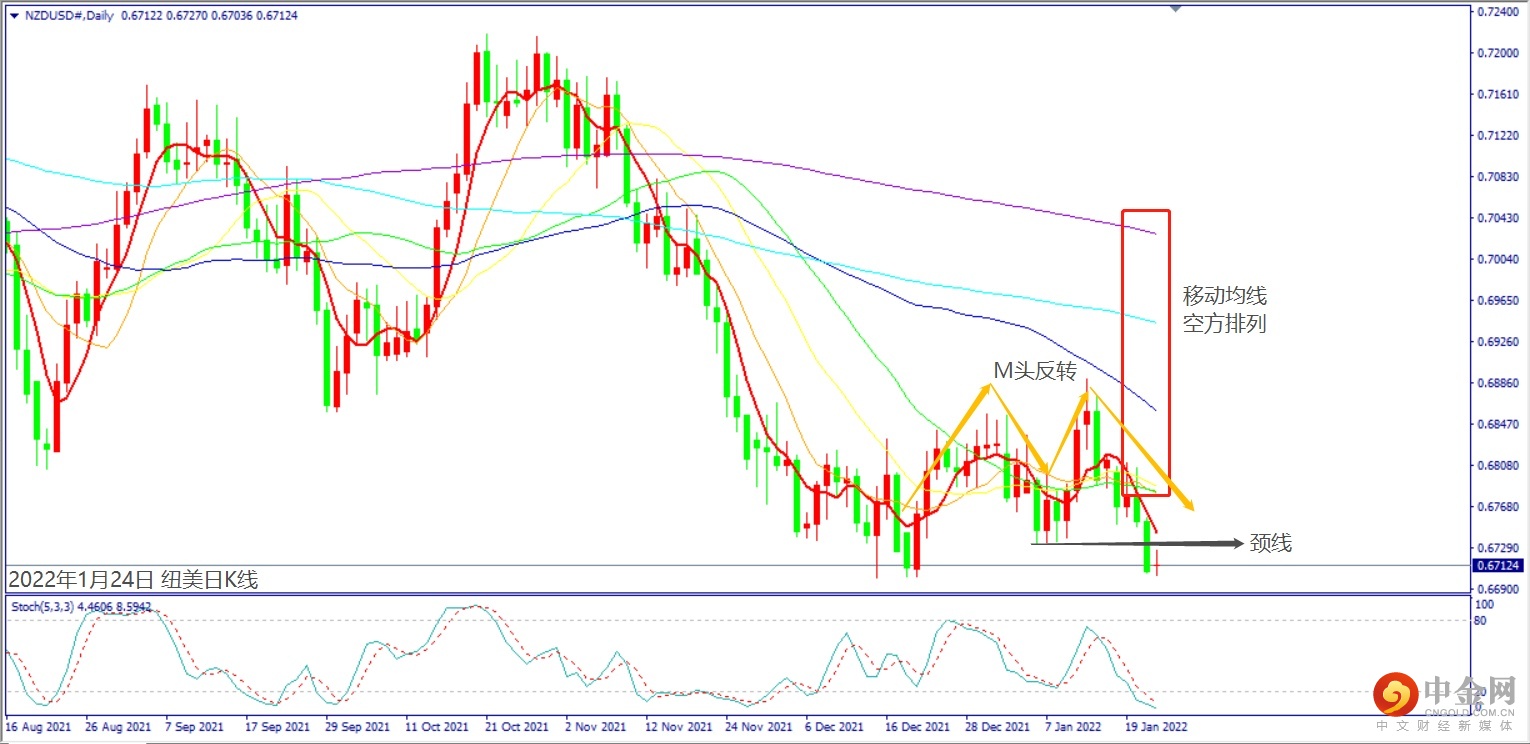
Task: Click price level 0.67290 on the axis
Action: (1497, 548)
